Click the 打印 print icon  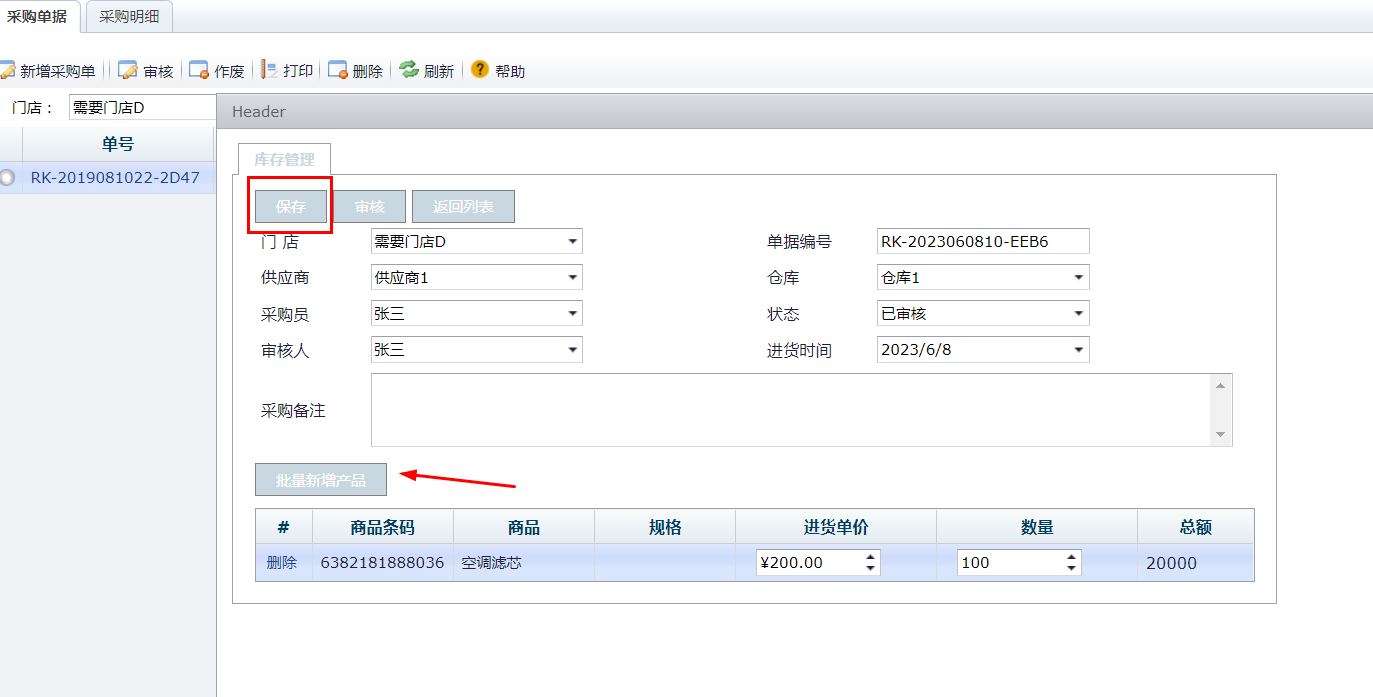coord(269,70)
